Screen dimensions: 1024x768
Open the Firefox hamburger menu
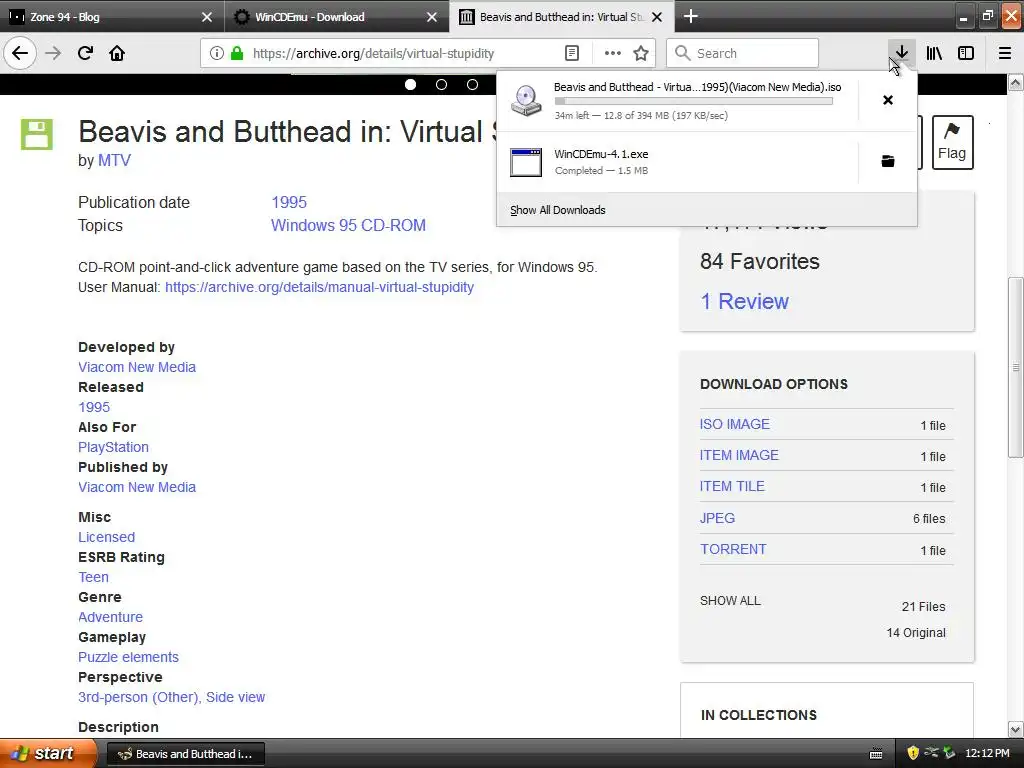pyautogui.click(x=1005, y=53)
